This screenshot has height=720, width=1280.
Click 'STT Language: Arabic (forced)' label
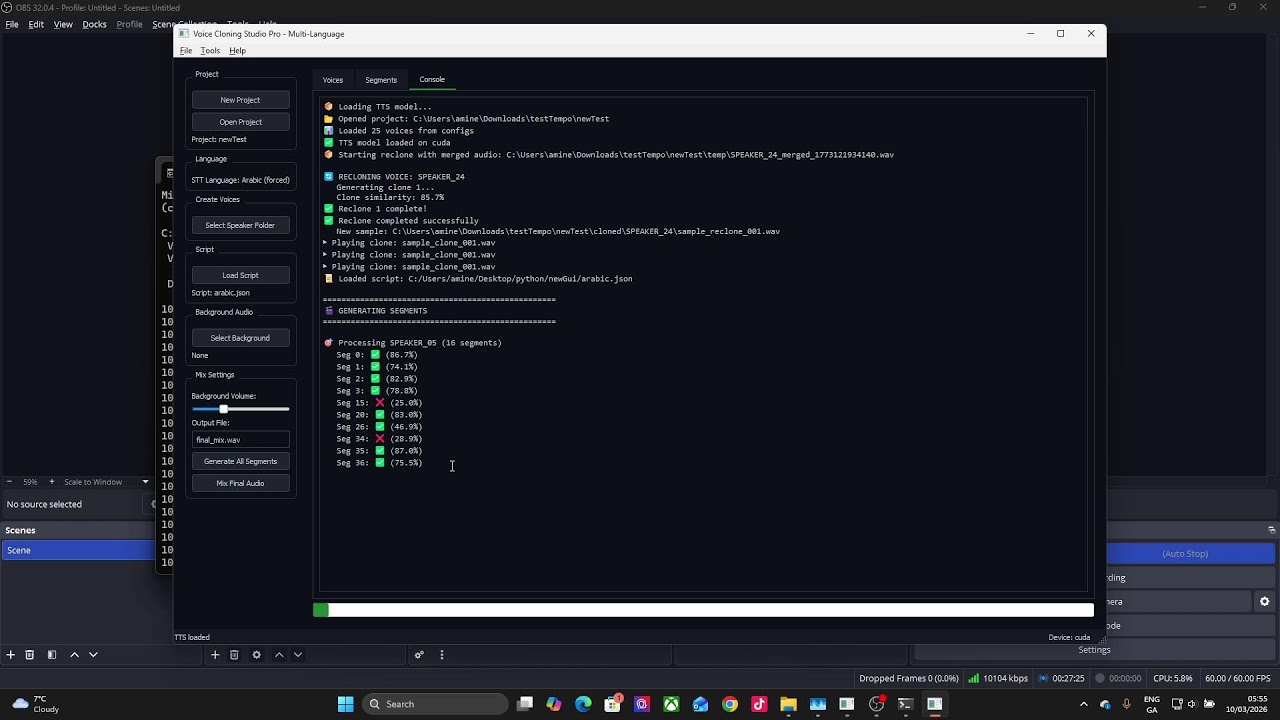point(240,180)
